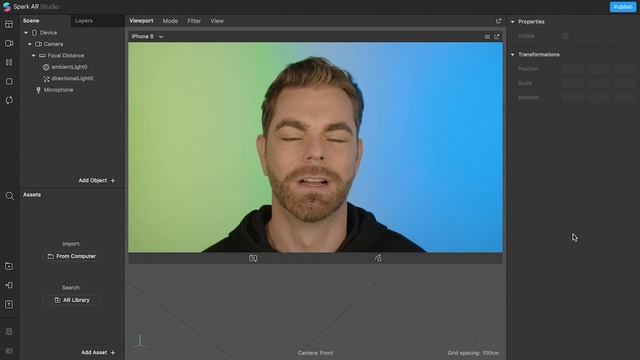The width and height of the screenshot is (640, 360).
Task: Click the 'Camera: Front' label
Action: [315, 353]
